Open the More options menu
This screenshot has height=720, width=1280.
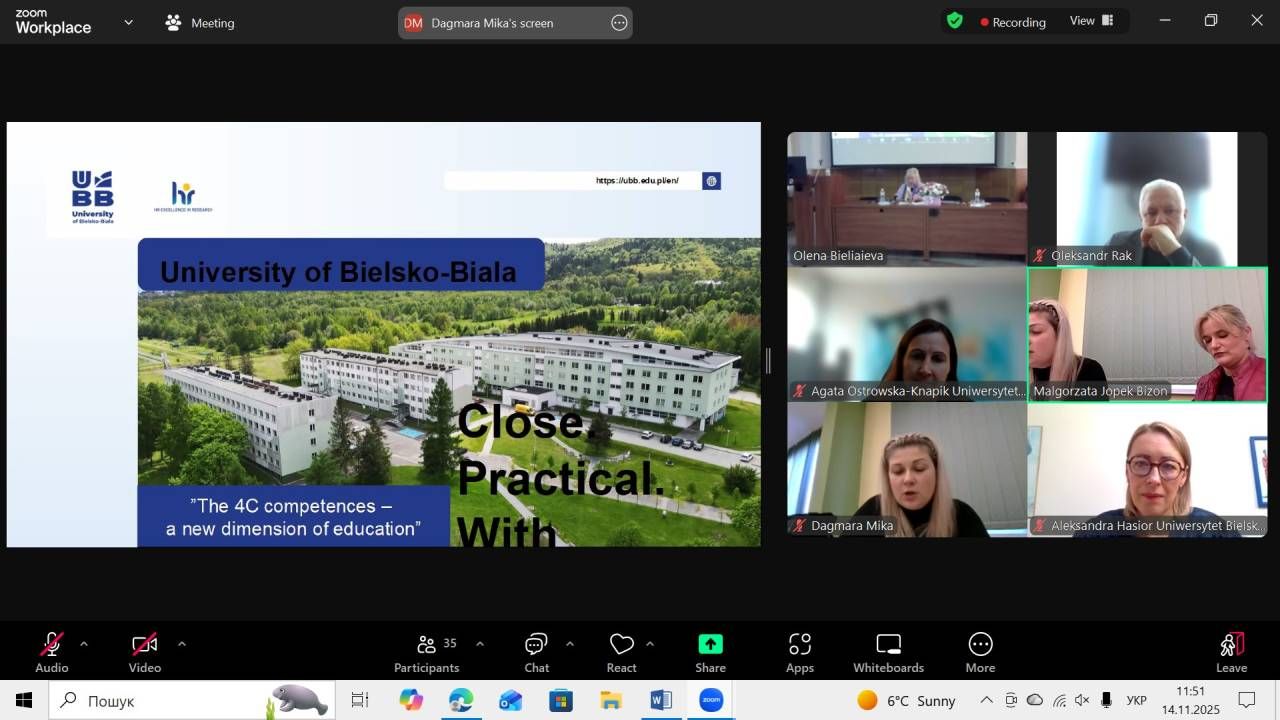point(980,652)
